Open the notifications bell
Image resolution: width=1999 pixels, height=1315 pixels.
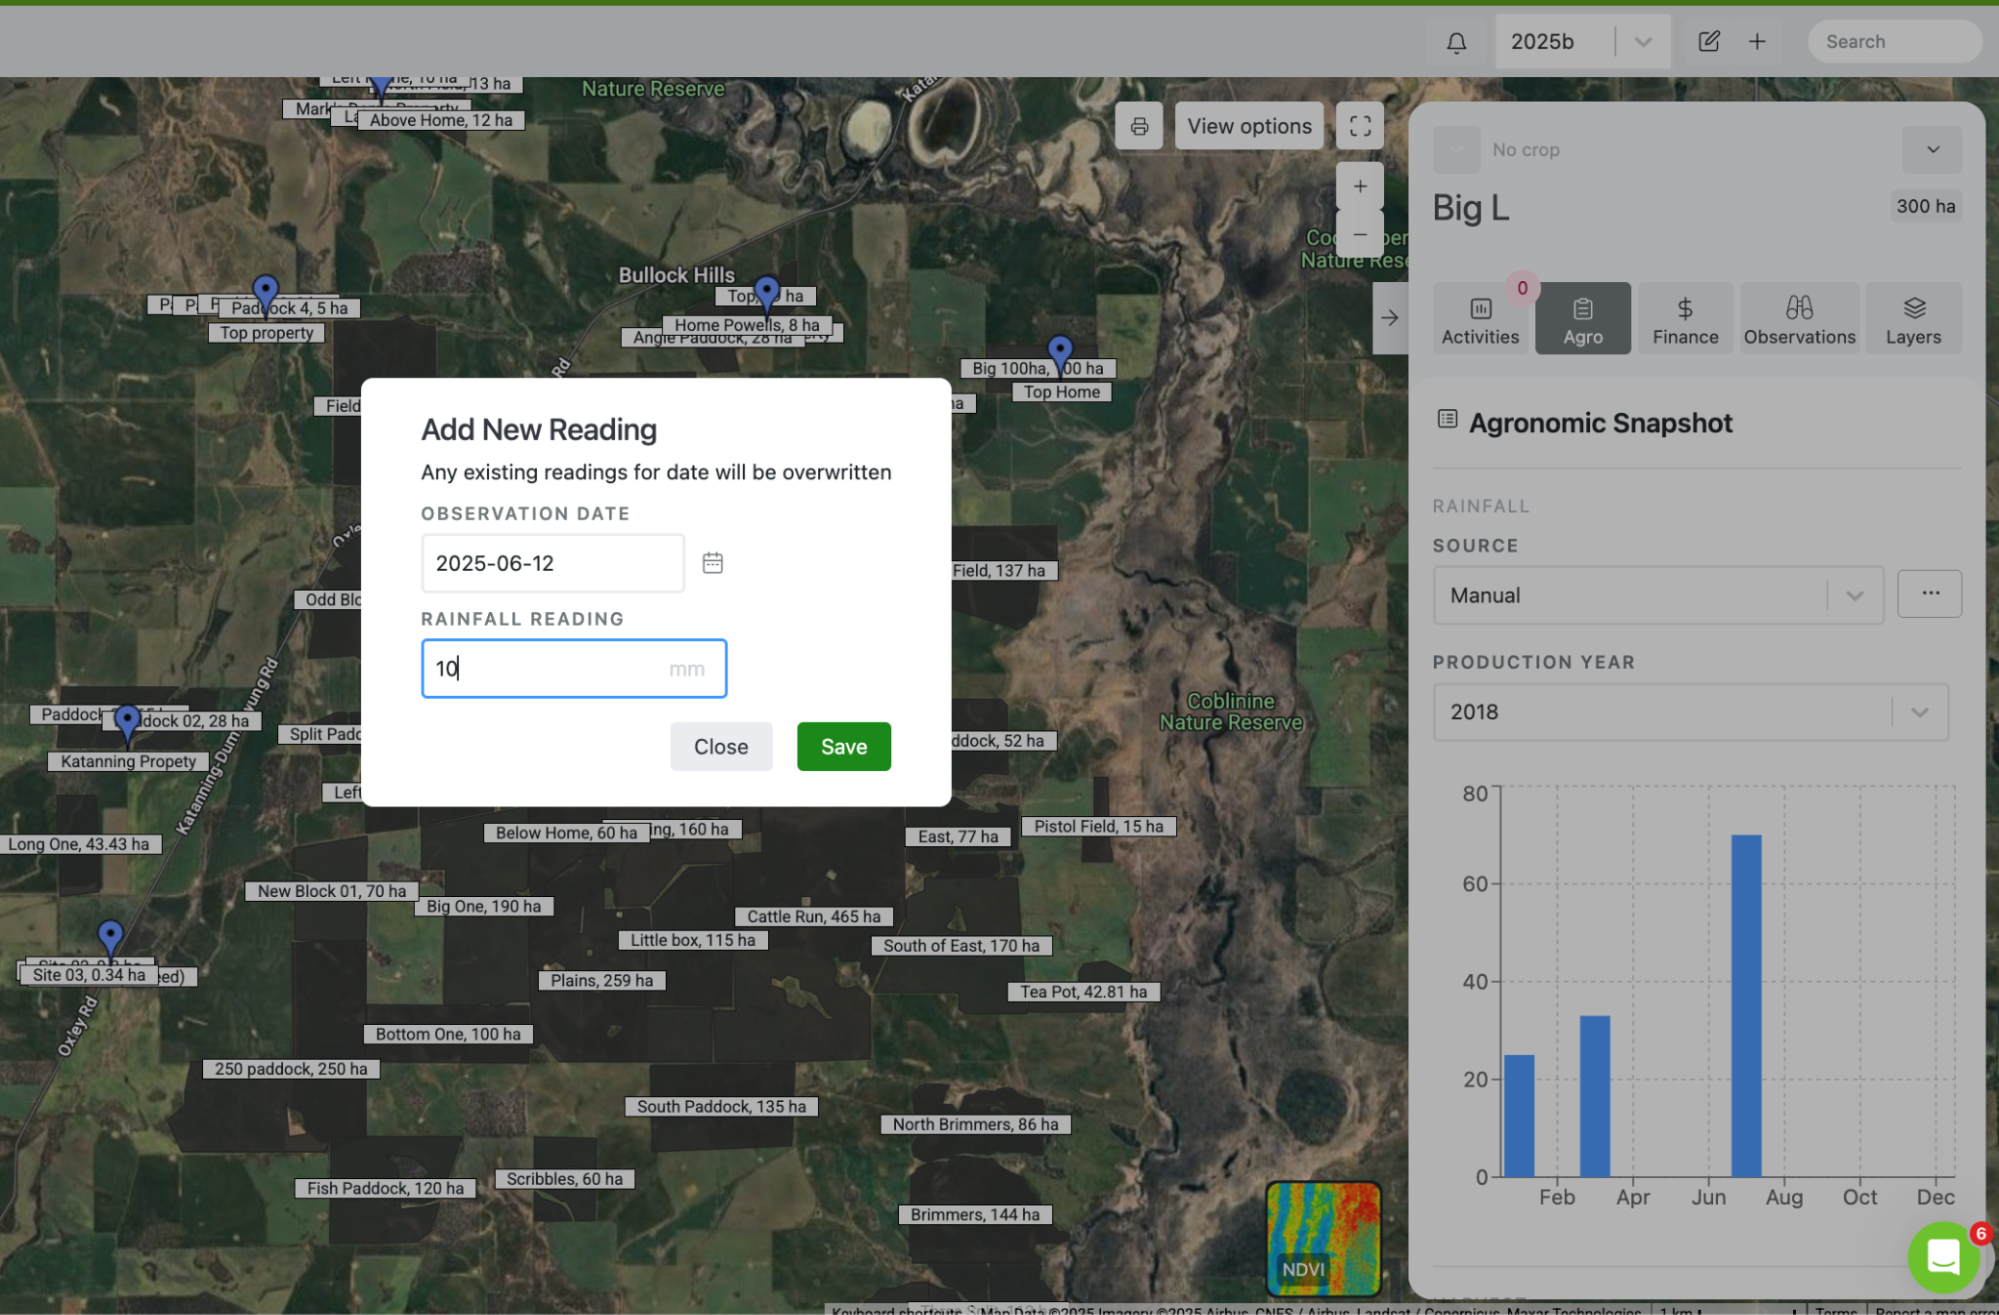point(1456,42)
